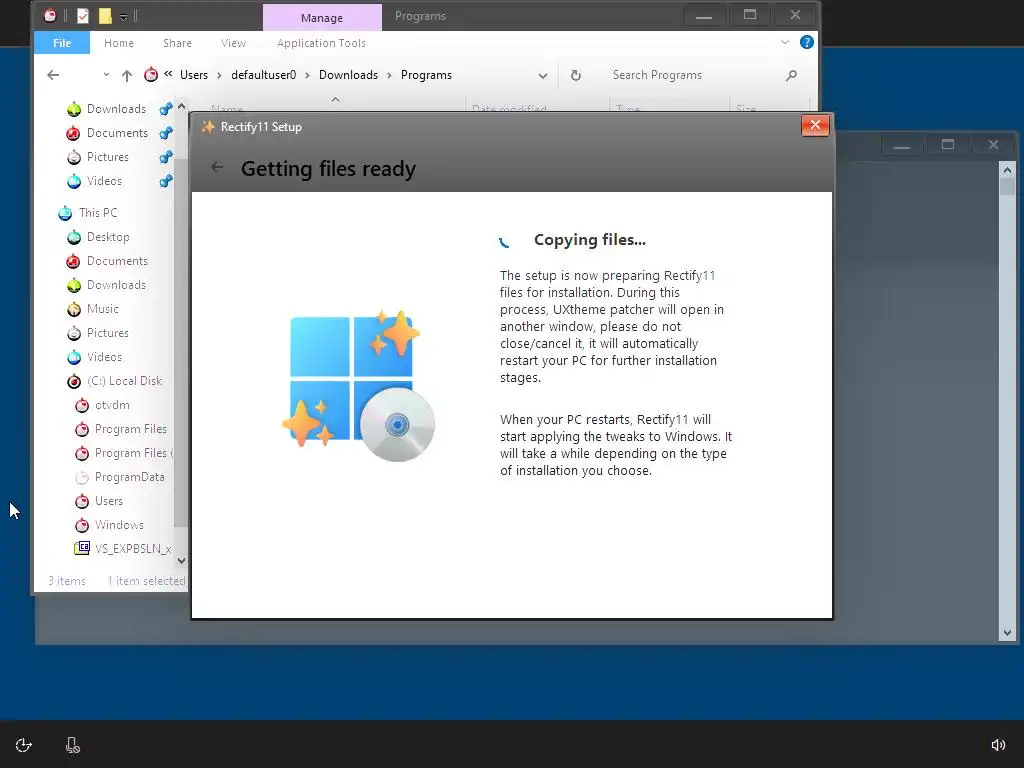This screenshot has width=1024, height=768.
Task: Refresh the Programs folder
Action: click(575, 75)
